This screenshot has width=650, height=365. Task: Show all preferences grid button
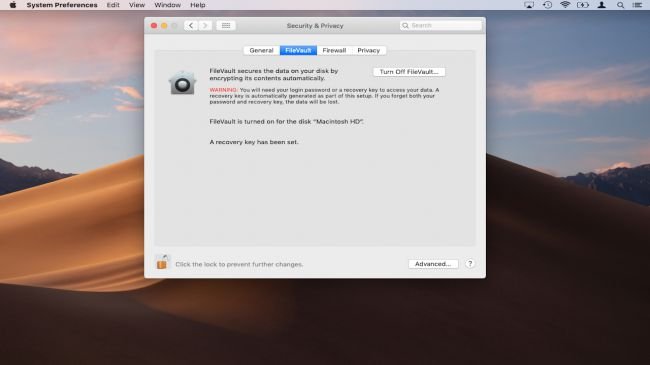point(226,25)
